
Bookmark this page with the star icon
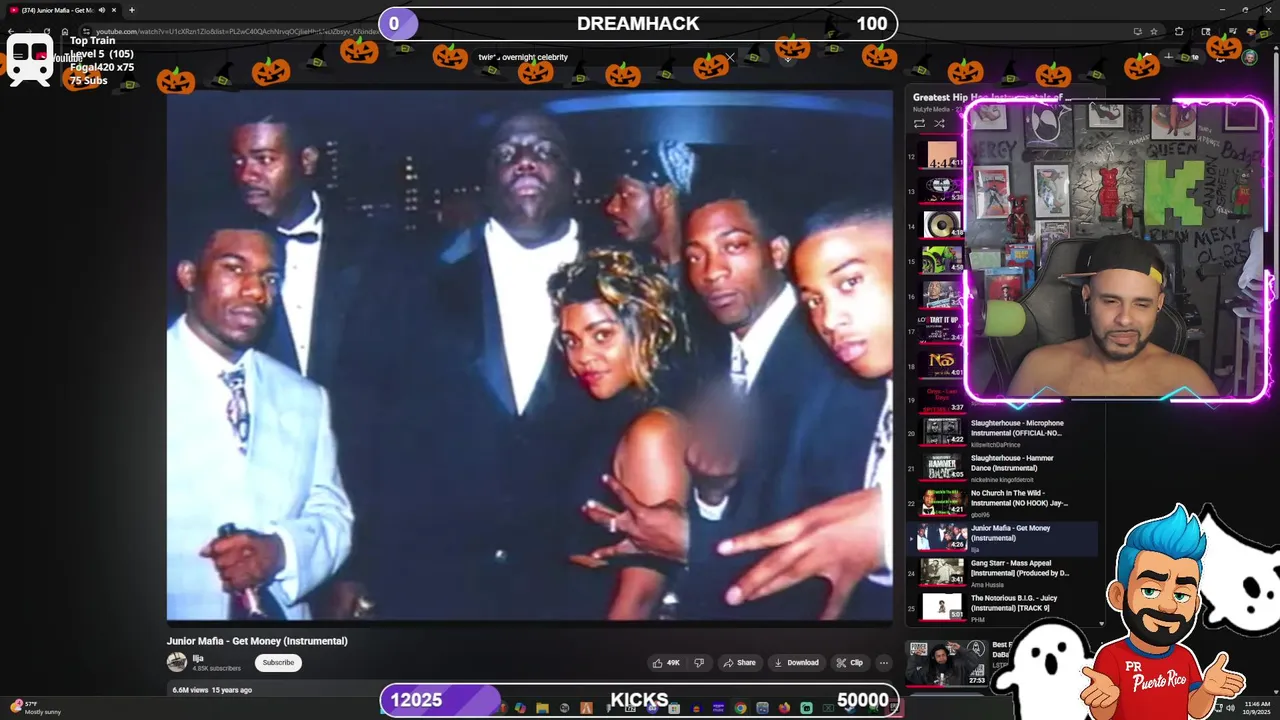[1154, 31]
